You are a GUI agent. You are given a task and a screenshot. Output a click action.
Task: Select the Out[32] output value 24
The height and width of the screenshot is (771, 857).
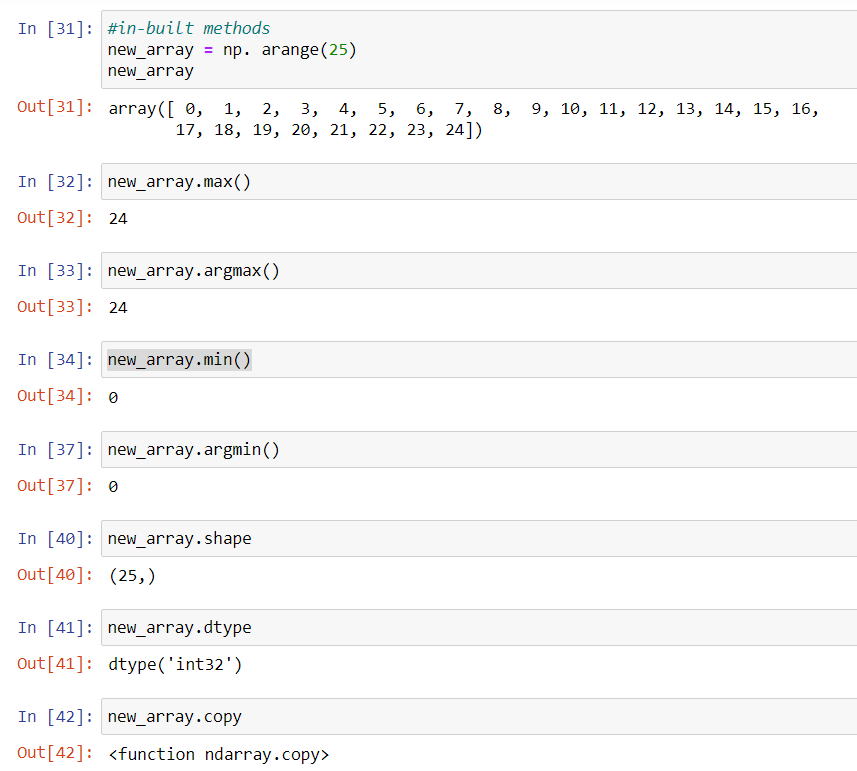[x=118, y=219]
